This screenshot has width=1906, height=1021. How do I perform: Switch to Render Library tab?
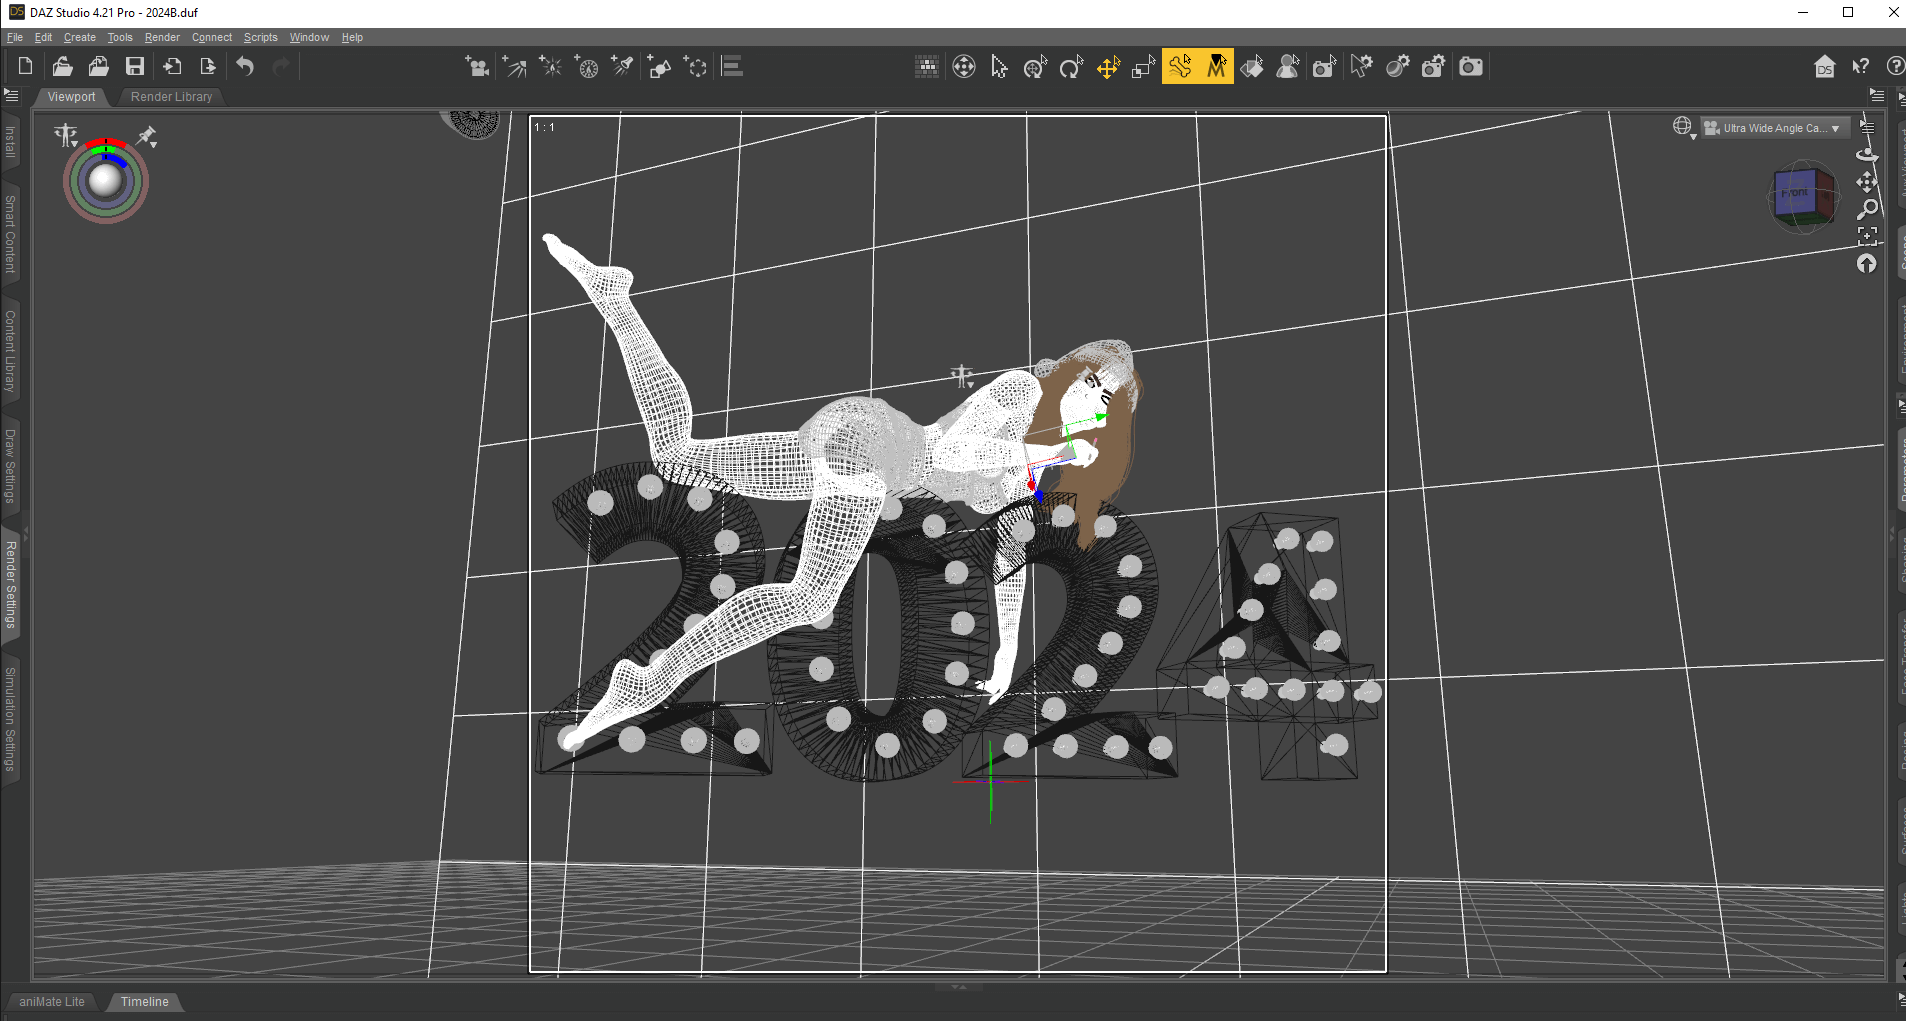(171, 97)
